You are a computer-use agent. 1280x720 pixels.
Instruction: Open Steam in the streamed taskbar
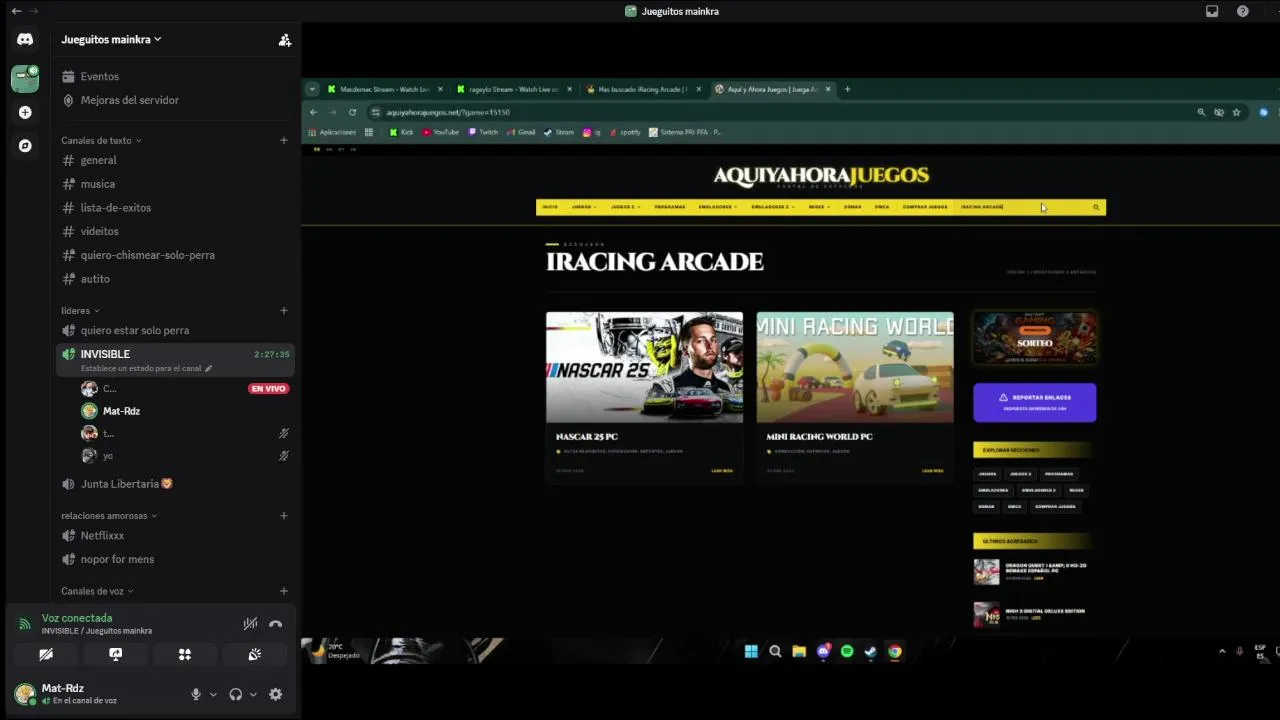click(x=871, y=651)
